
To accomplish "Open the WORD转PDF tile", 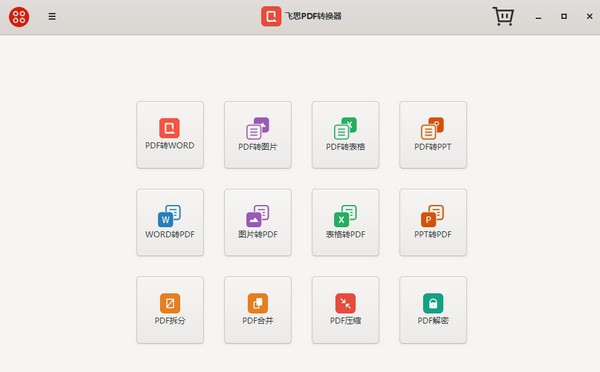I will tap(170, 222).
